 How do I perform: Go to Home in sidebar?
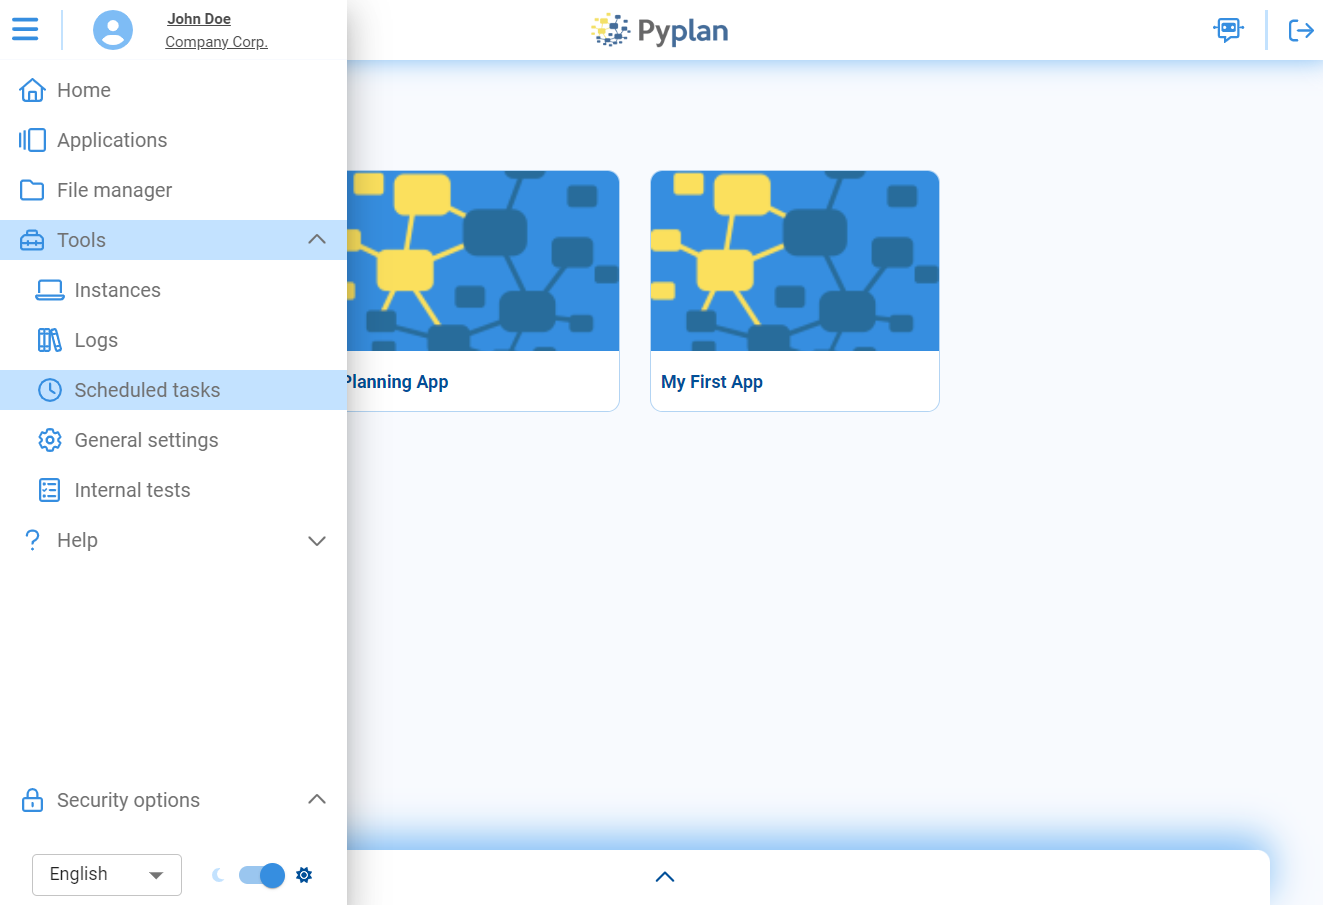coord(84,90)
